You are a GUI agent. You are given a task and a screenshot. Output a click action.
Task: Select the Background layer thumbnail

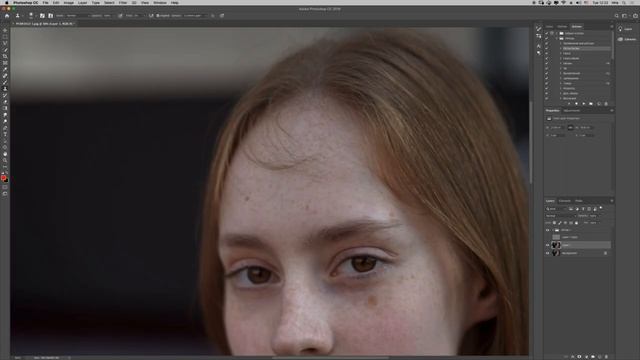click(556, 253)
